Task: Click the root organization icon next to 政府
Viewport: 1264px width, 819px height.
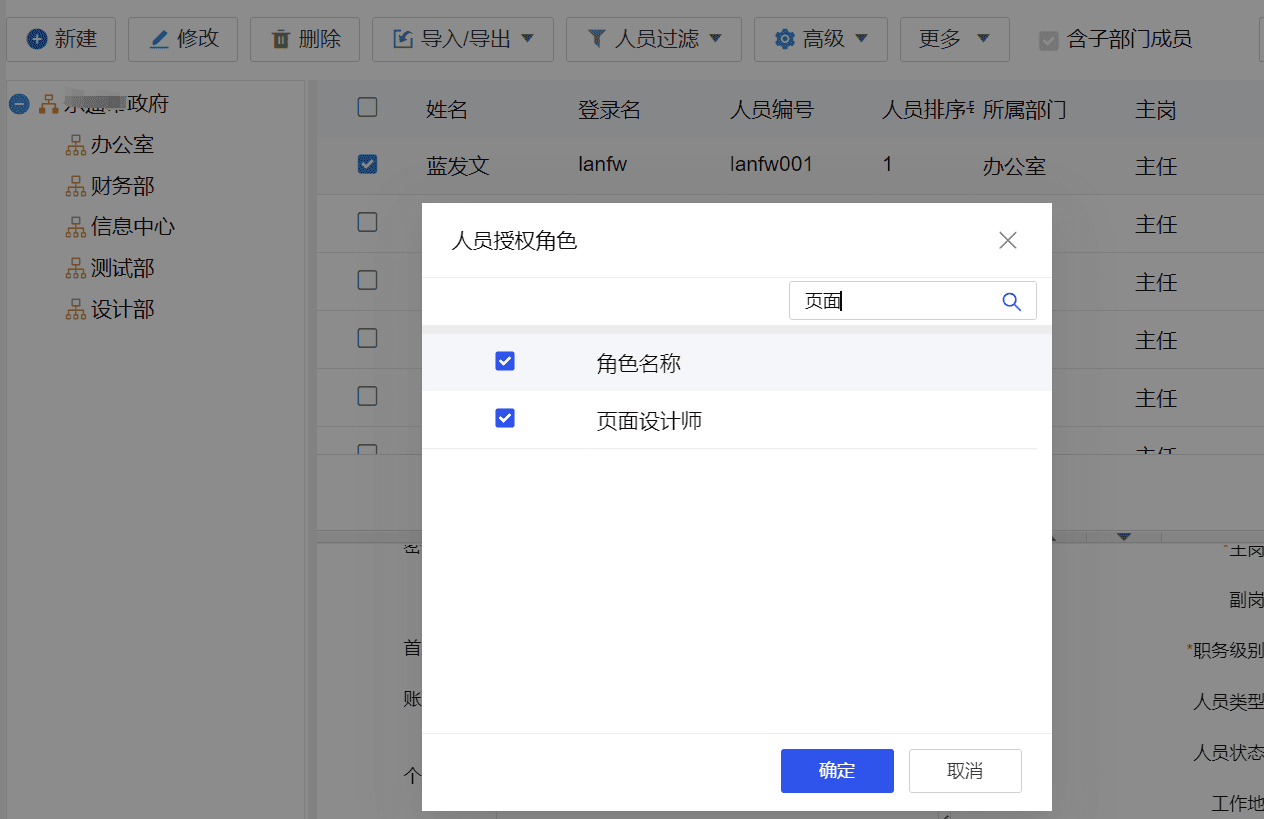Action: (48, 103)
